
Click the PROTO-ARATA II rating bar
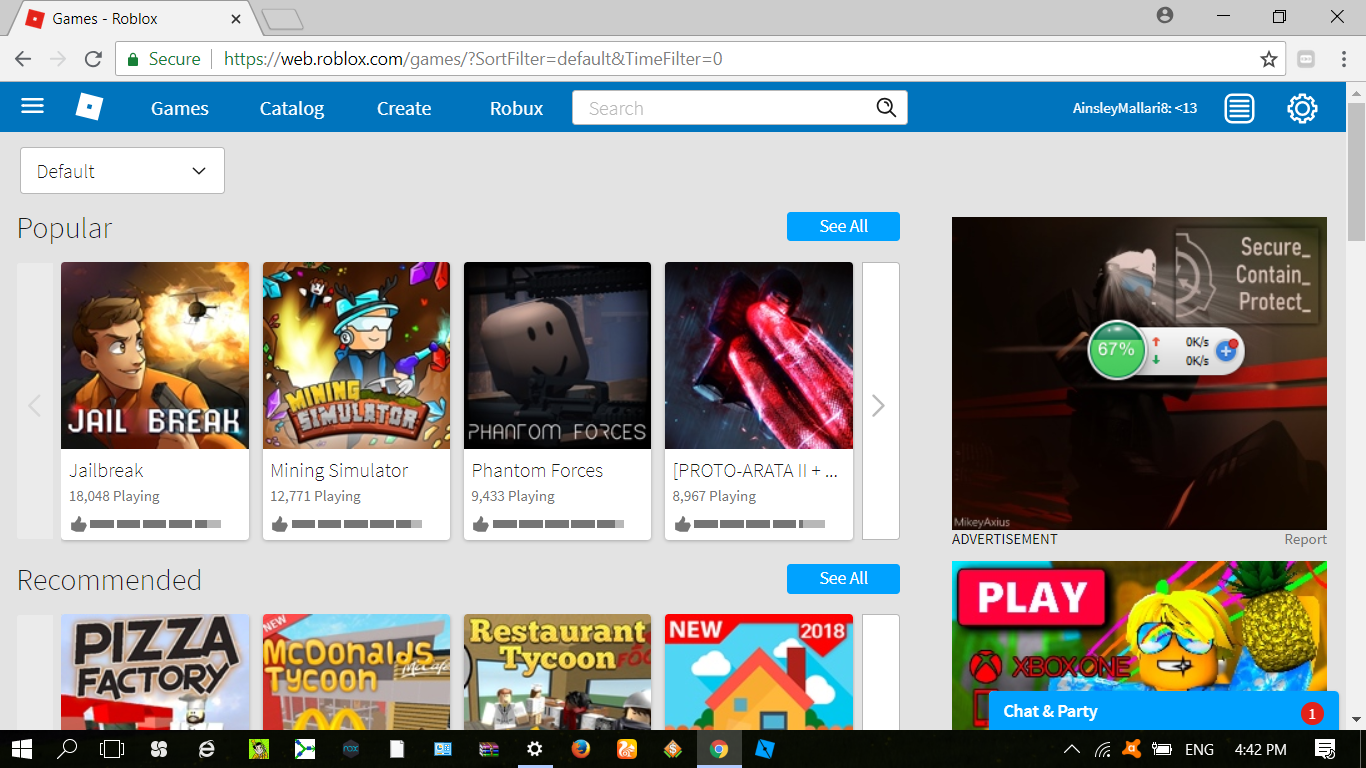coord(759,524)
